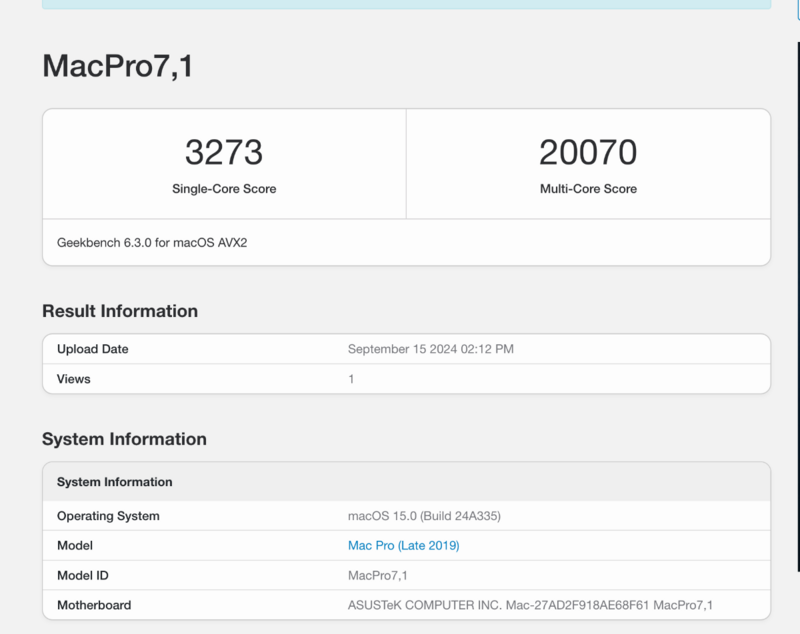Click the 20070 multi-core score number
The image size is (800, 634).
(588, 152)
